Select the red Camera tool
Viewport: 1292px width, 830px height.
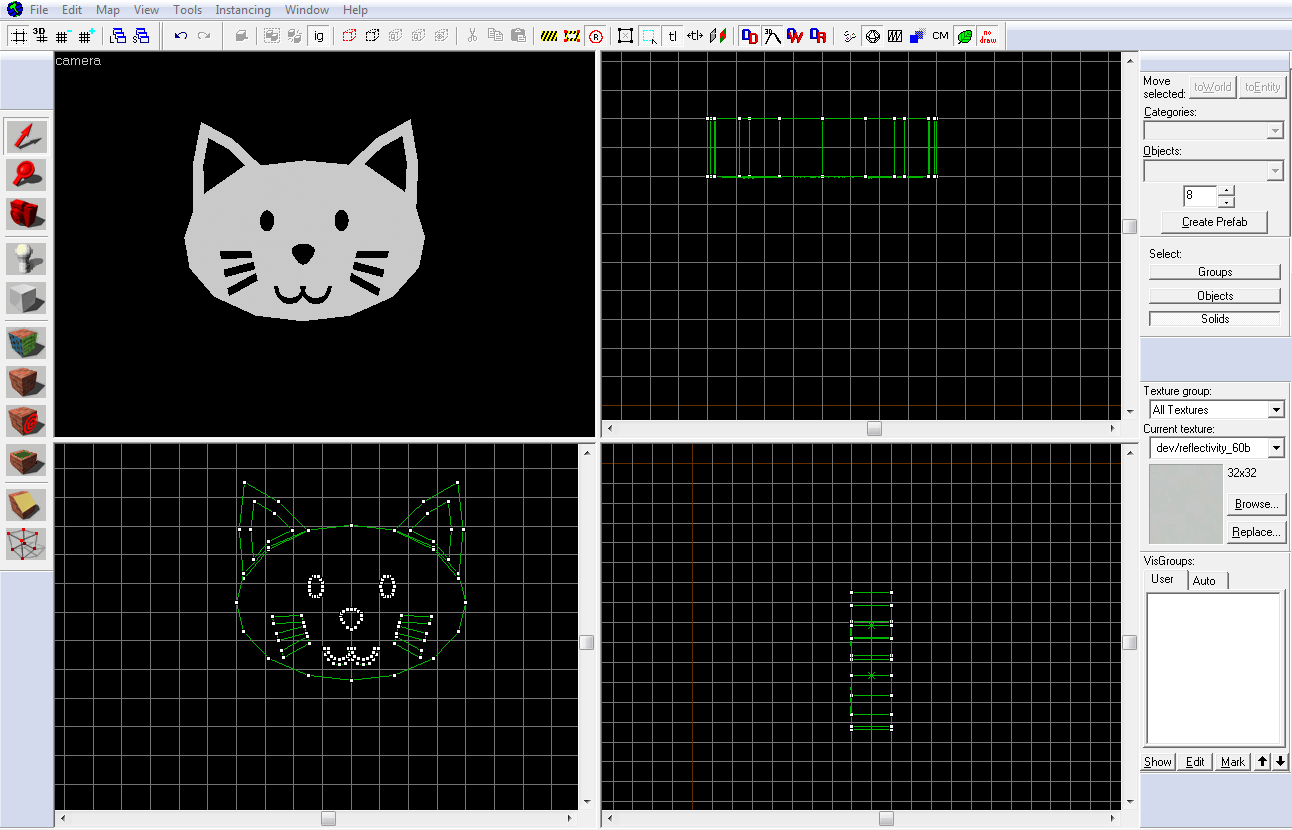[x=26, y=213]
